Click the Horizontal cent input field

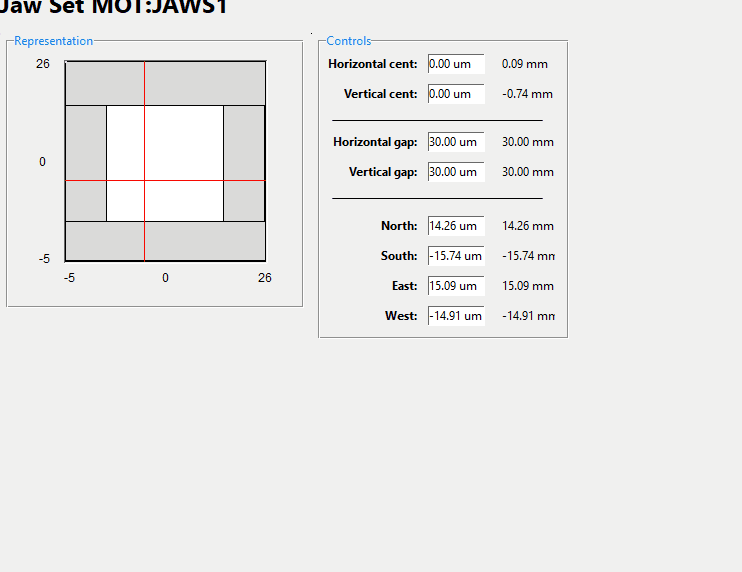pyautogui.click(x=456, y=64)
